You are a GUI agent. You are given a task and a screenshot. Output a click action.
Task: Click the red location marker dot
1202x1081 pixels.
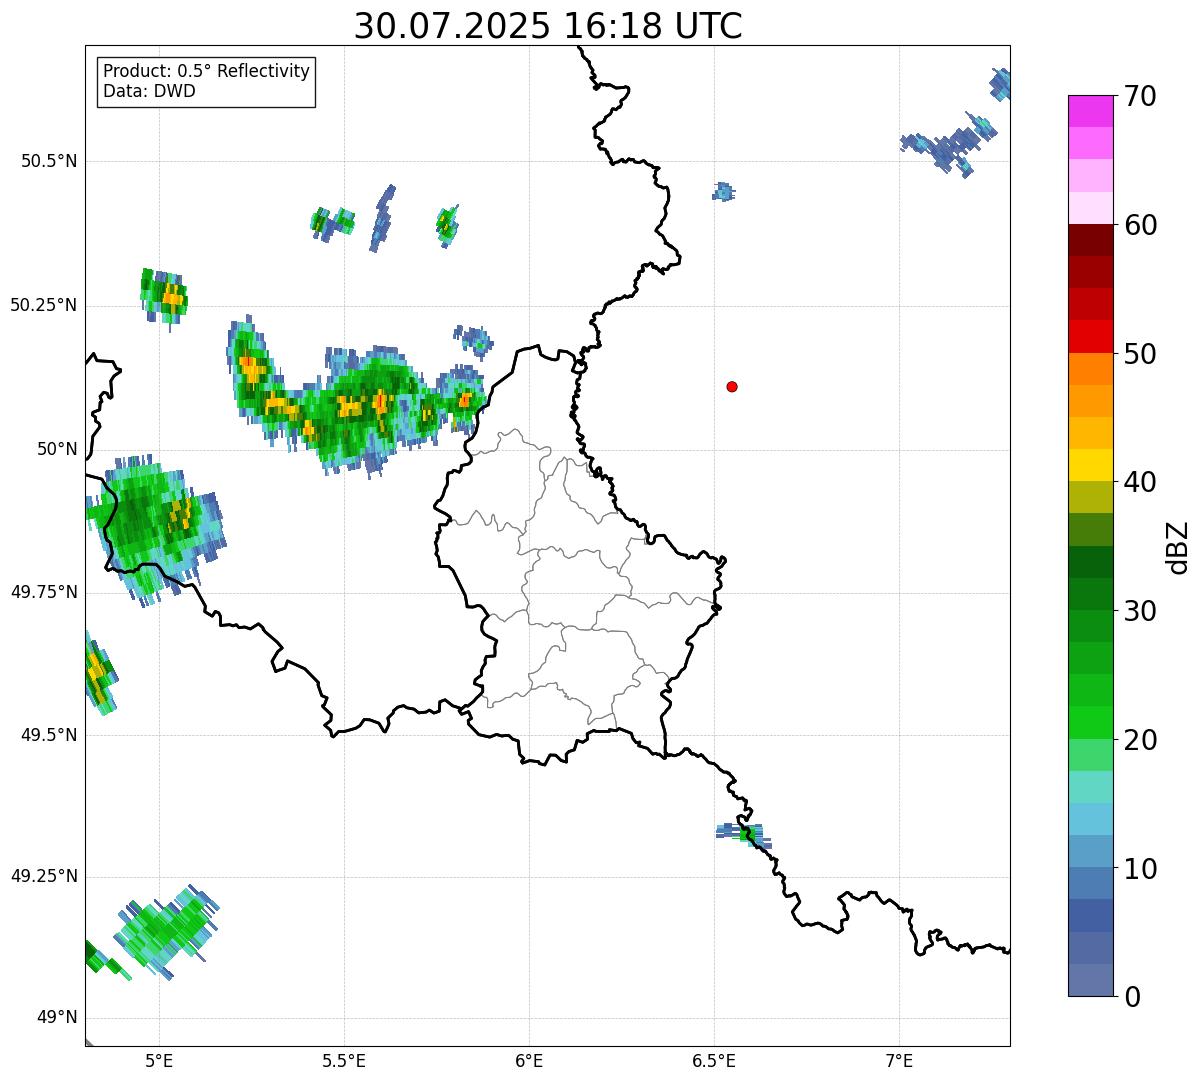tap(732, 386)
